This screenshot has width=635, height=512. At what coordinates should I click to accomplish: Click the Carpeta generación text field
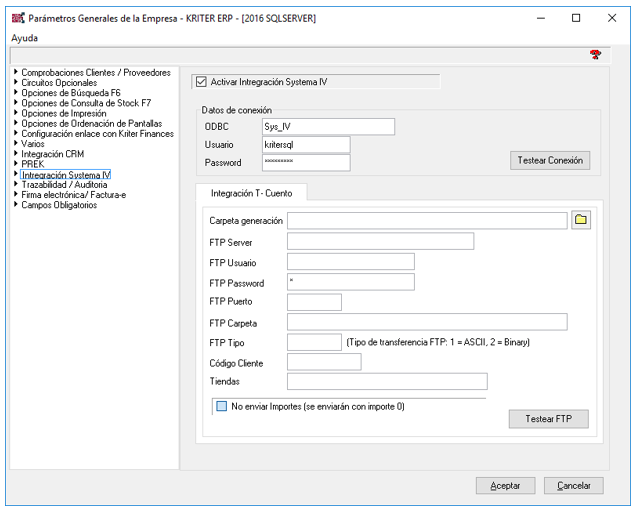click(427, 221)
